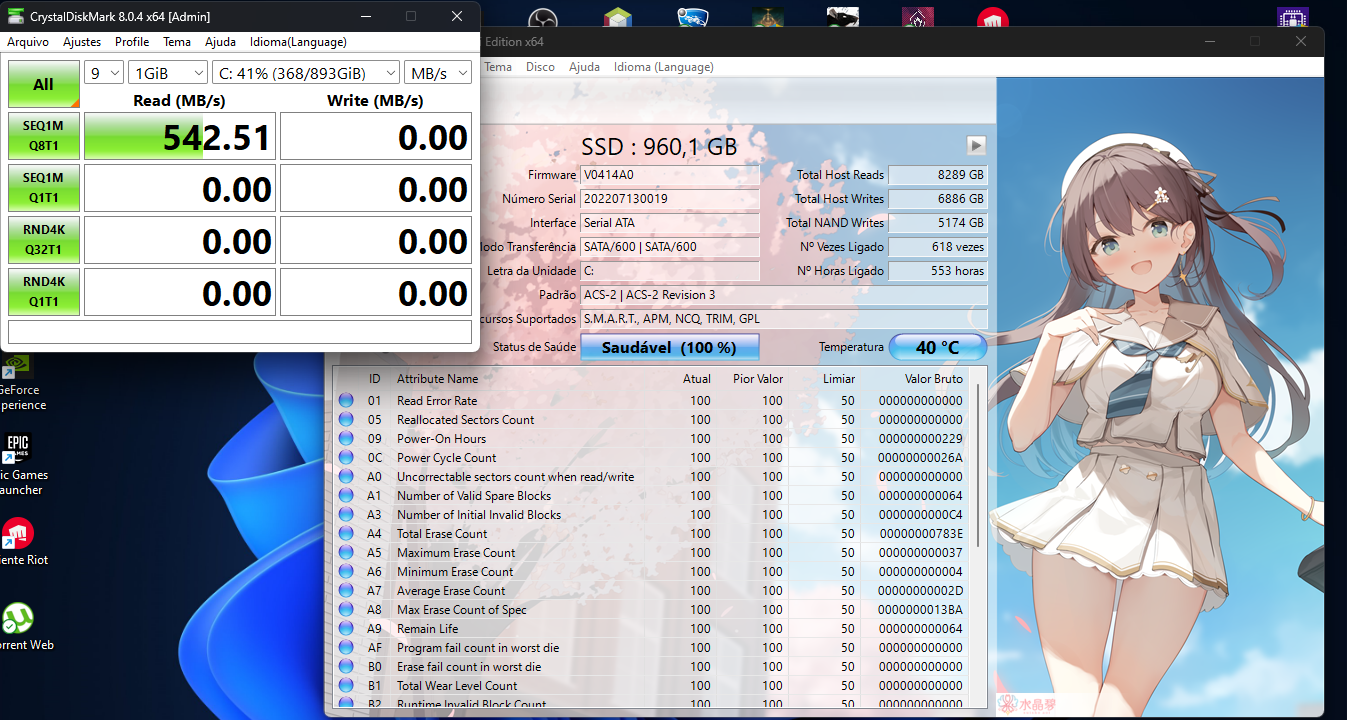The height and width of the screenshot is (720, 1347).
Task: Open Idioma(Language) menu in CrystalDiskMark
Action: tap(298, 42)
